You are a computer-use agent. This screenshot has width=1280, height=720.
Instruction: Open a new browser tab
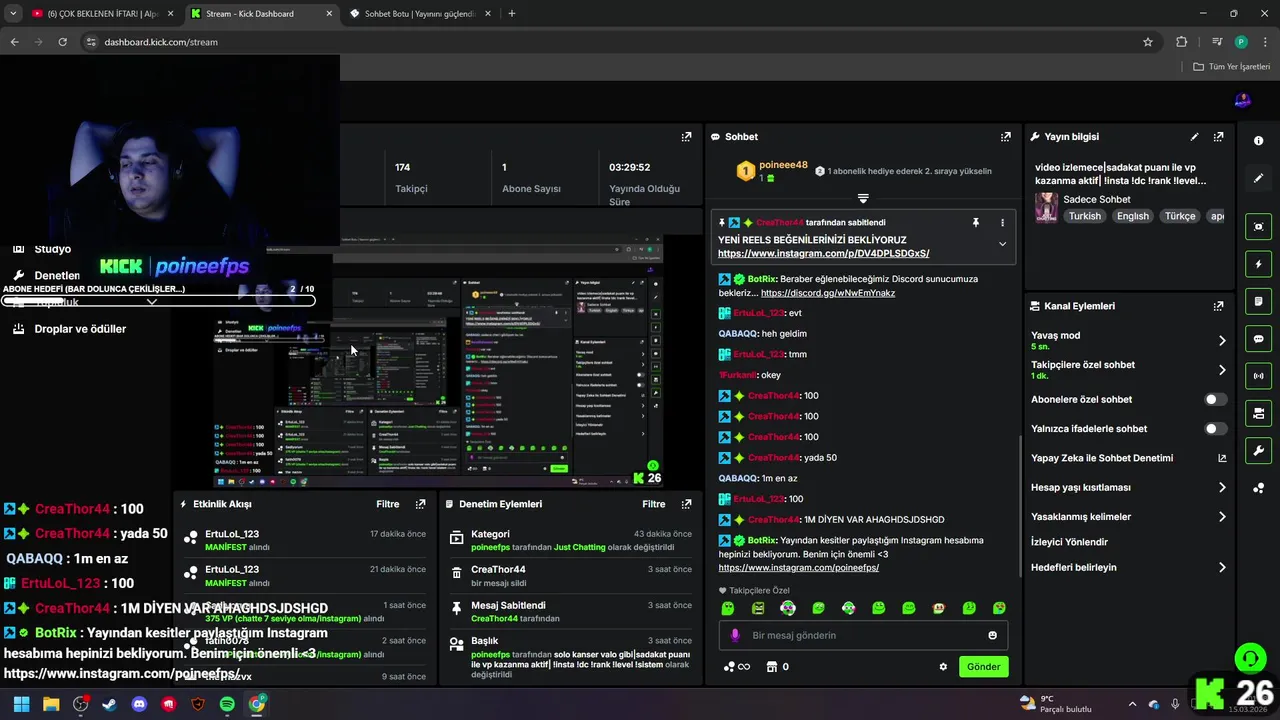(x=512, y=14)
